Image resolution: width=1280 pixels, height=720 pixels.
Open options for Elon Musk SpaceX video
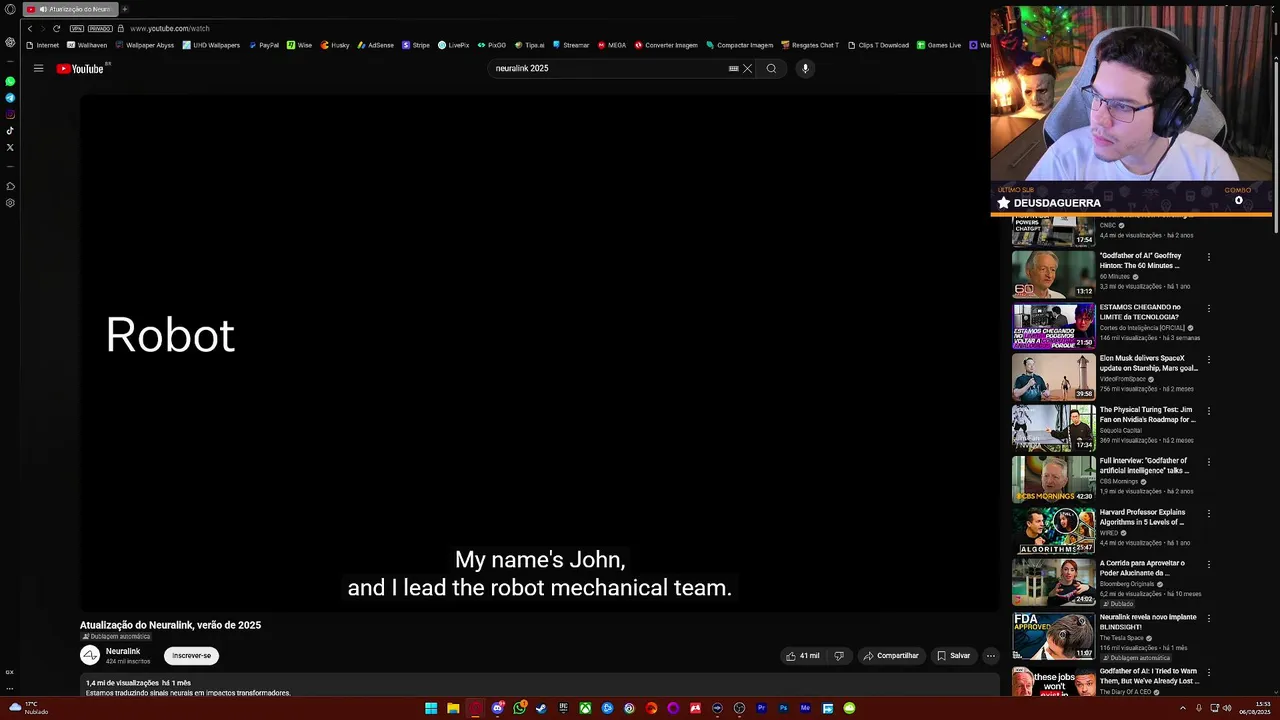pos(1208,359)
